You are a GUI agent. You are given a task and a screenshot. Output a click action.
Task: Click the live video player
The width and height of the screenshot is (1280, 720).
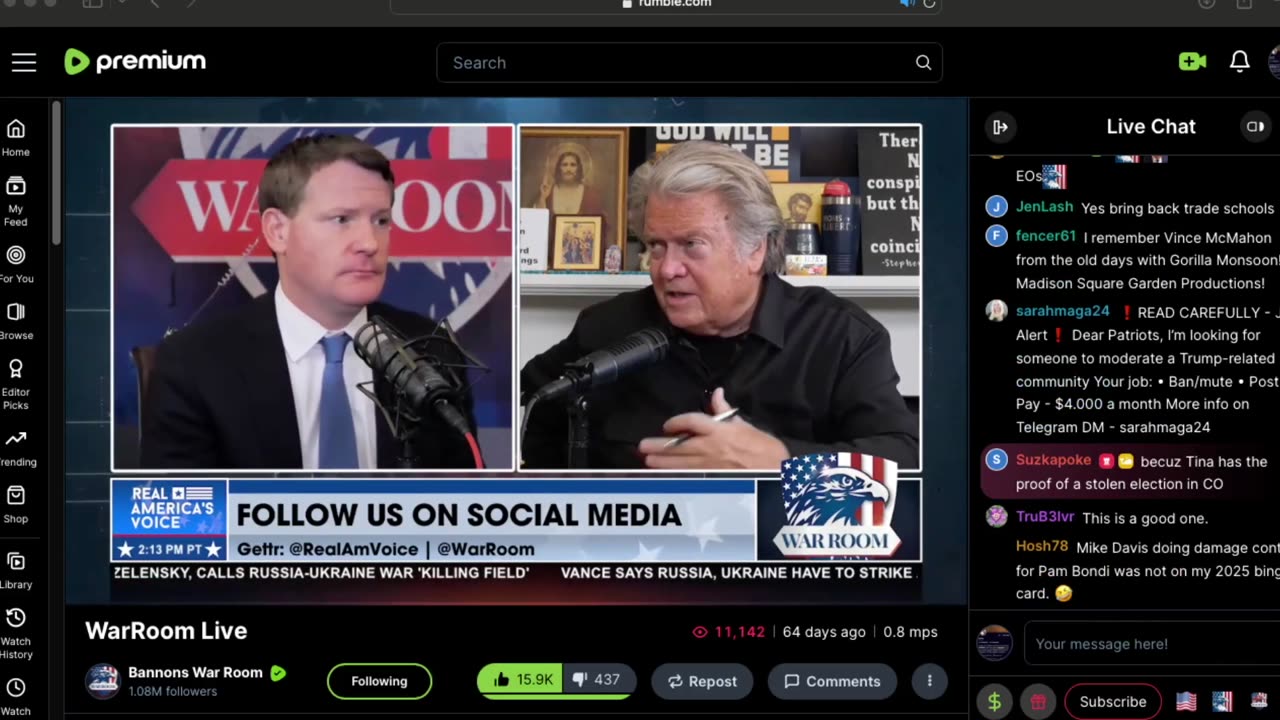coord(516,350)
